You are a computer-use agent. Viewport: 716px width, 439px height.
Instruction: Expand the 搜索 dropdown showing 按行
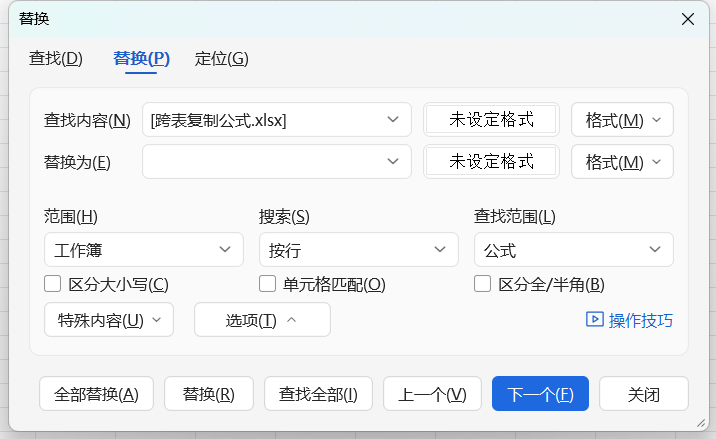[358, 250]
